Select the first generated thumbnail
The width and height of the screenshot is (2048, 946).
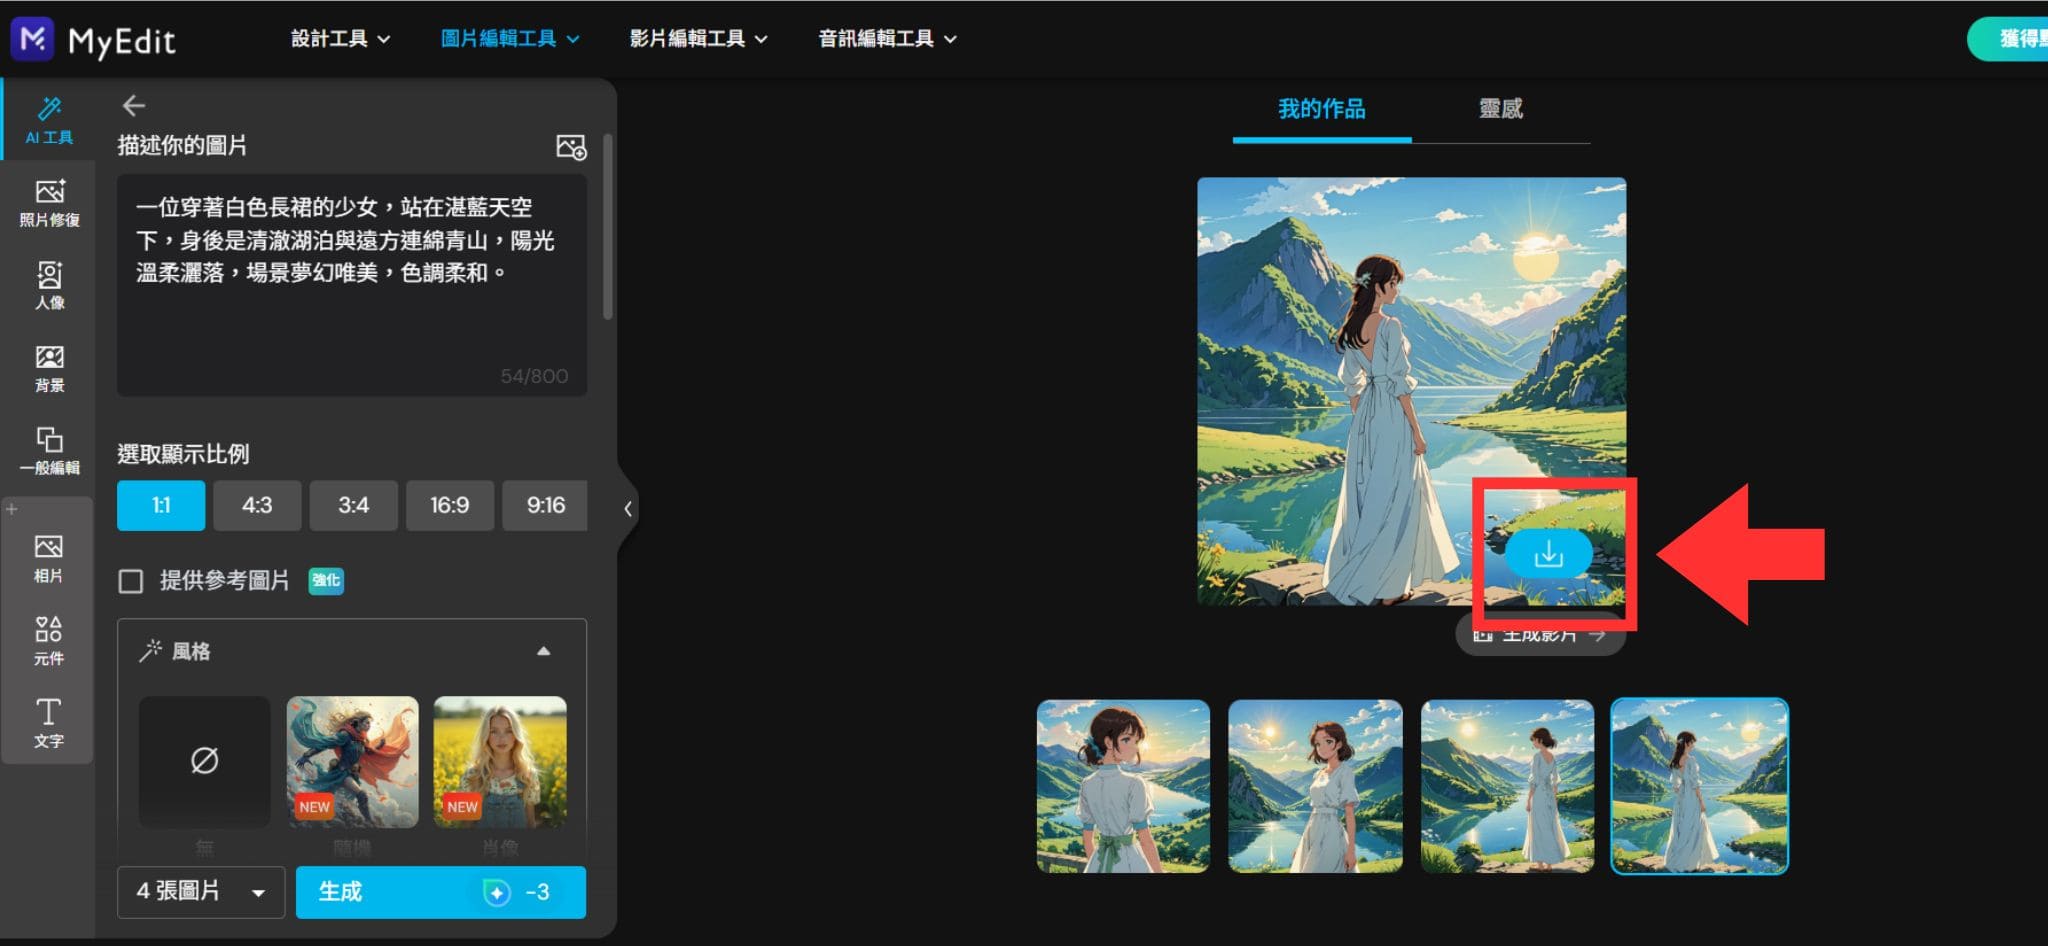coord(1123,786)
